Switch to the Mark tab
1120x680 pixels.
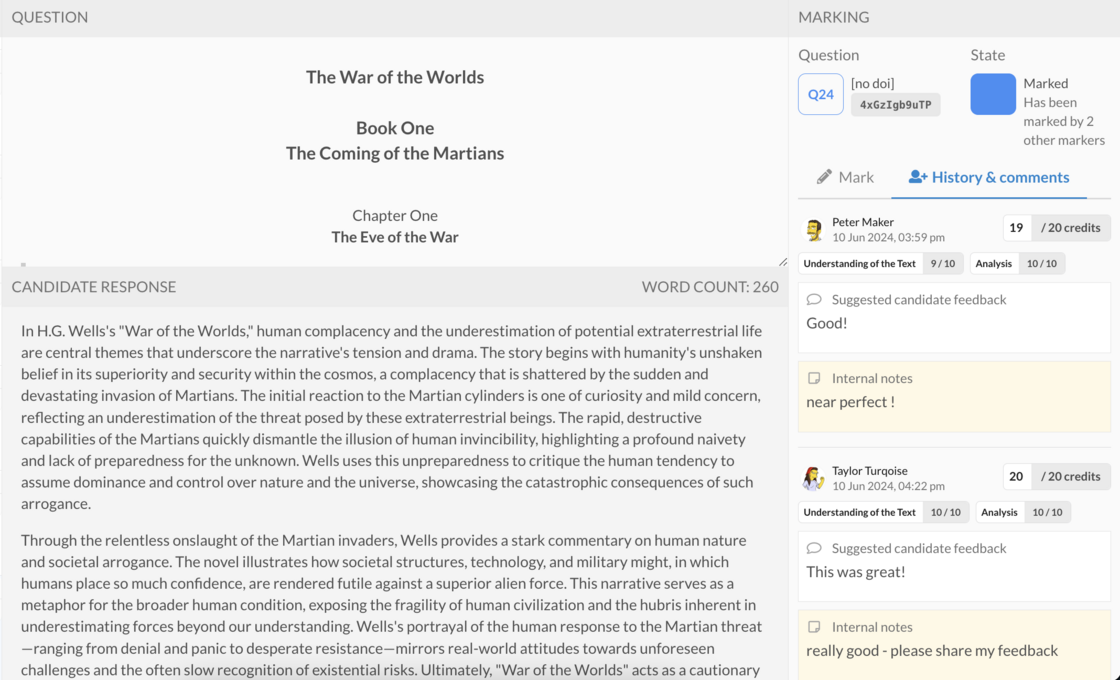click(x=845, y=177)
